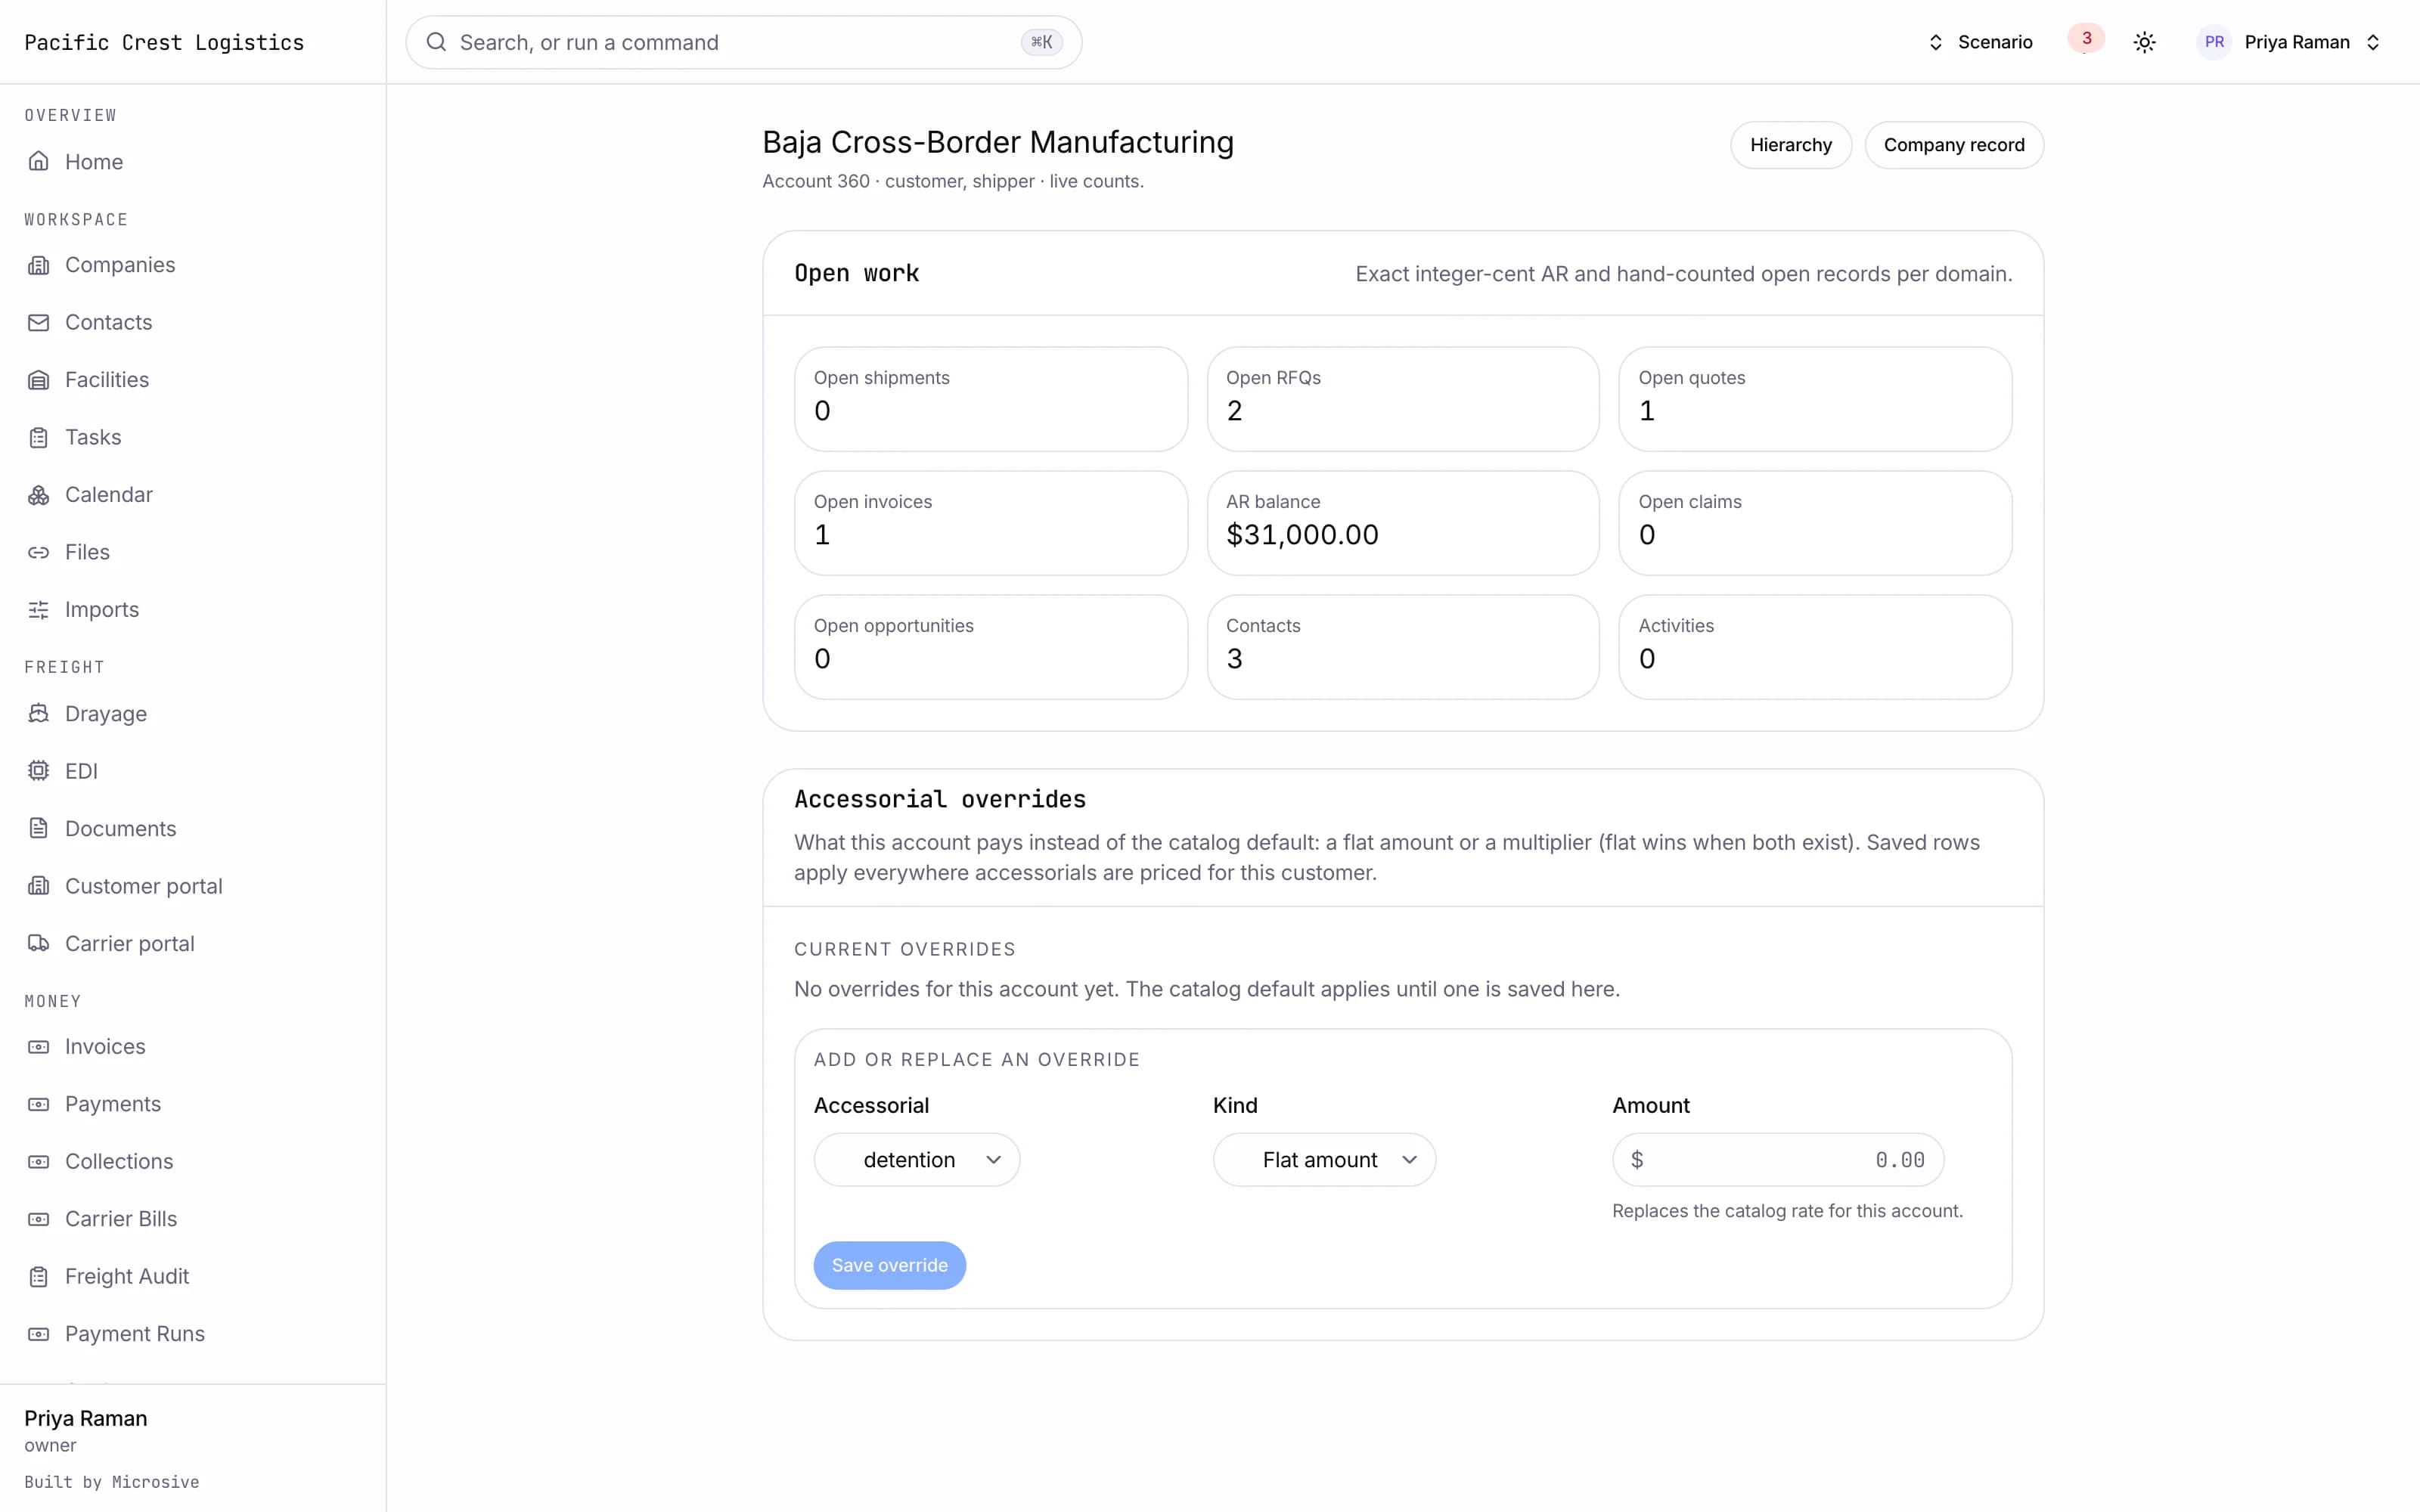Screen dimensions: 2420x1512
Task: Click the AR balance $31,000.00 value
Action: [1302, 535]
